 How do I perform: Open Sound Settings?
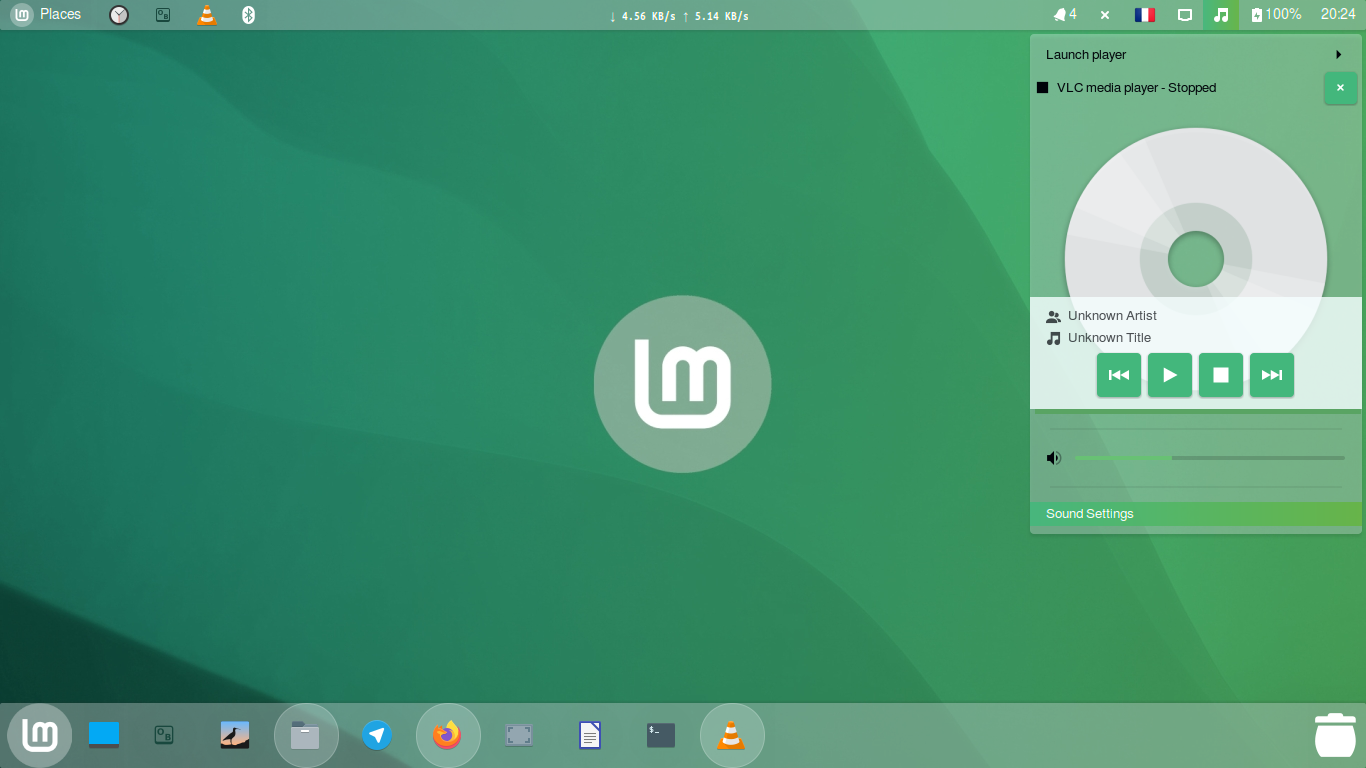pos(1196,514)
